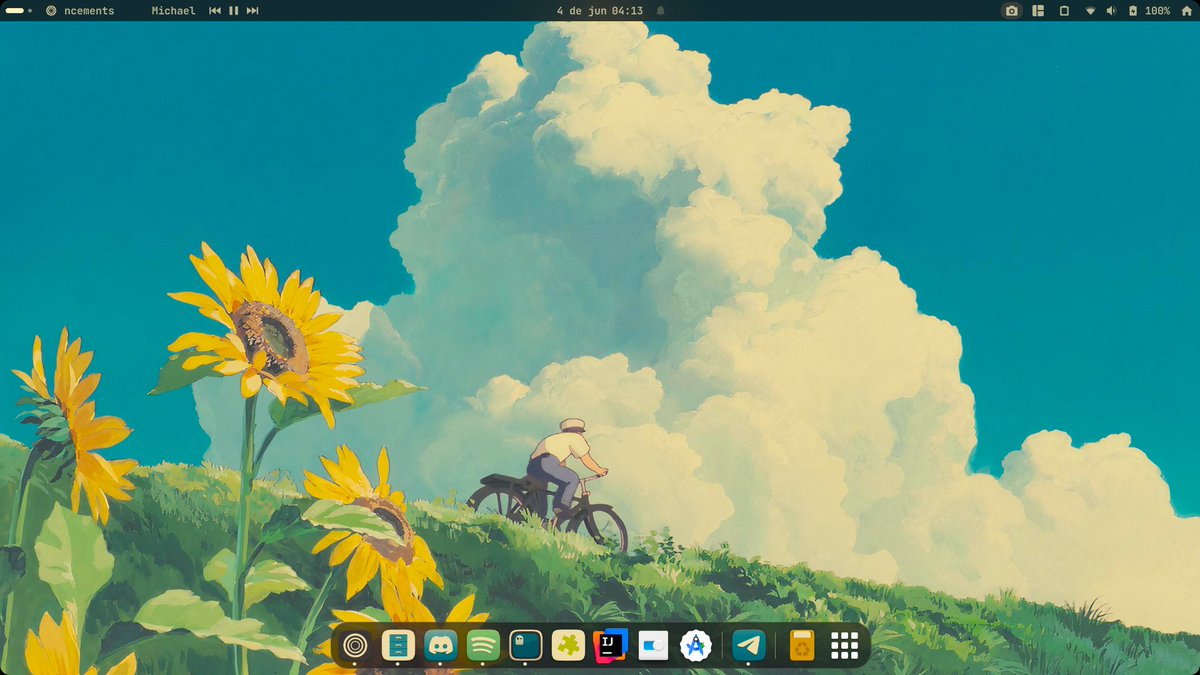Click the home icon in top bar
Screen dimensions: 1200x675
coord(1187,10)
